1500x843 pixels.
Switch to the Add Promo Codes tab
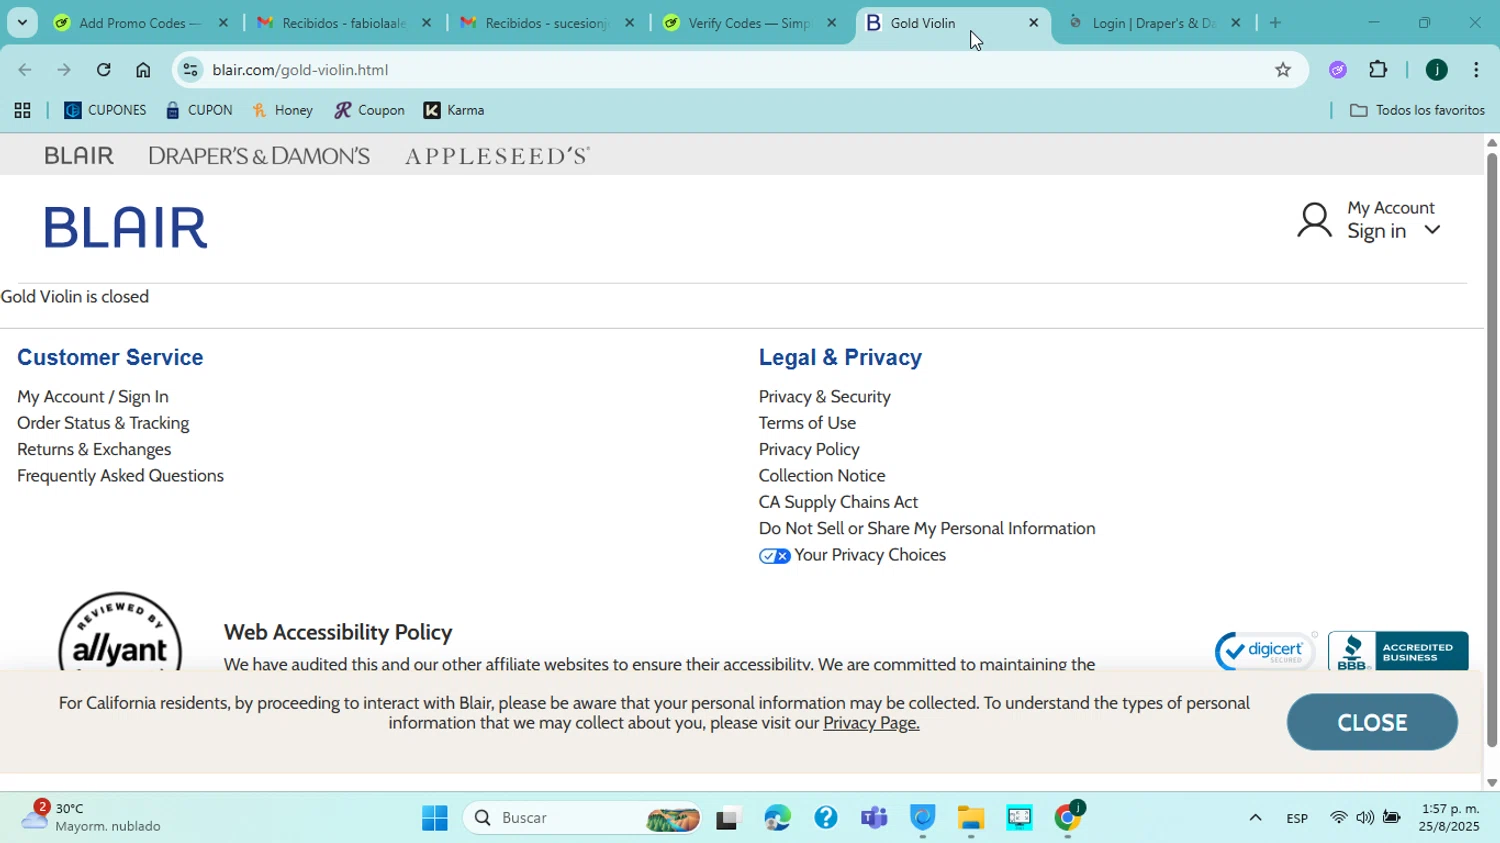pos(140,23)
